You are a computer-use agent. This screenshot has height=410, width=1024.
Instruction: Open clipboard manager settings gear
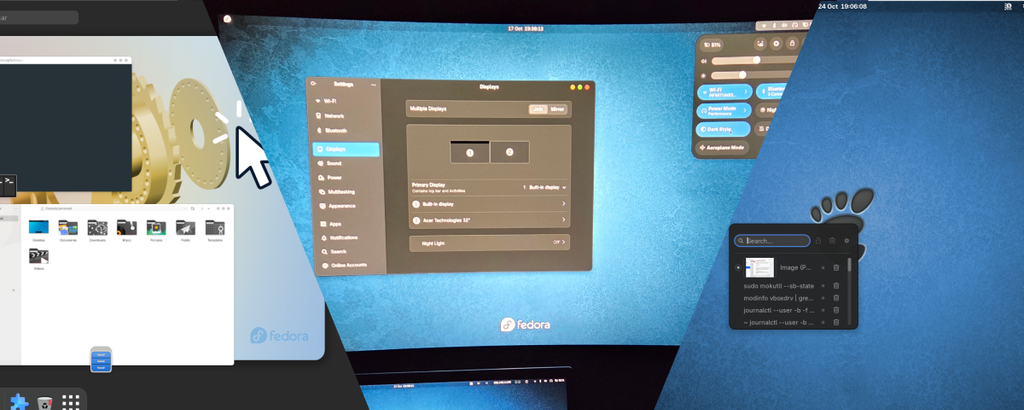pos(846,241)
